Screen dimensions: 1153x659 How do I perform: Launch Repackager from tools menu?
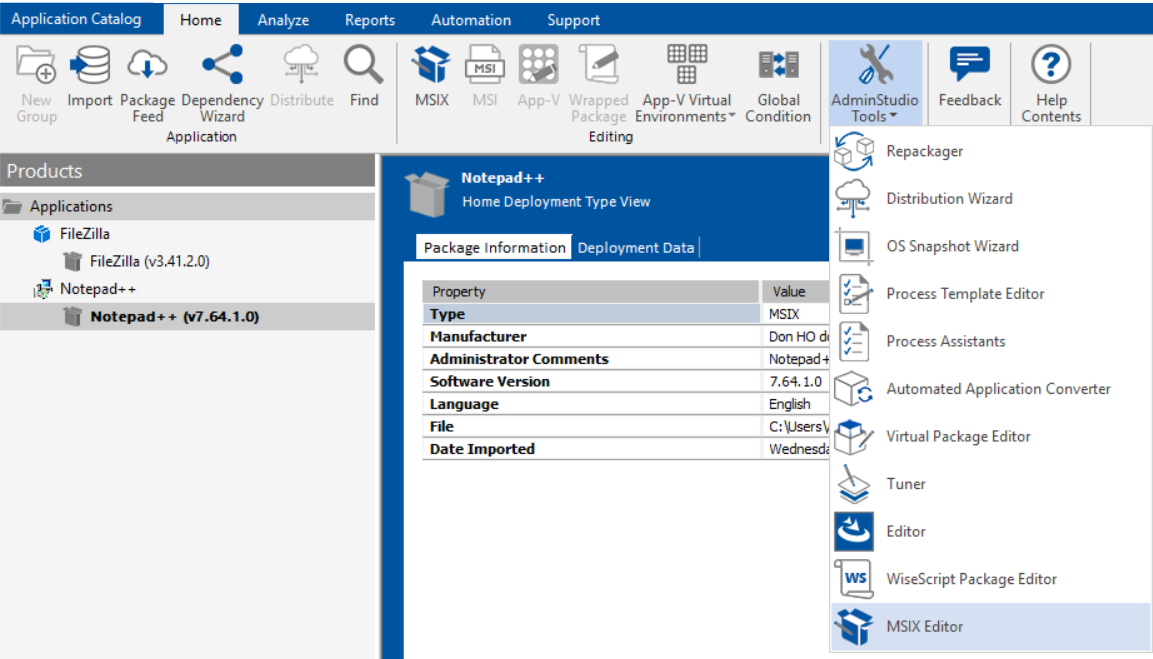tap(990, 151)
